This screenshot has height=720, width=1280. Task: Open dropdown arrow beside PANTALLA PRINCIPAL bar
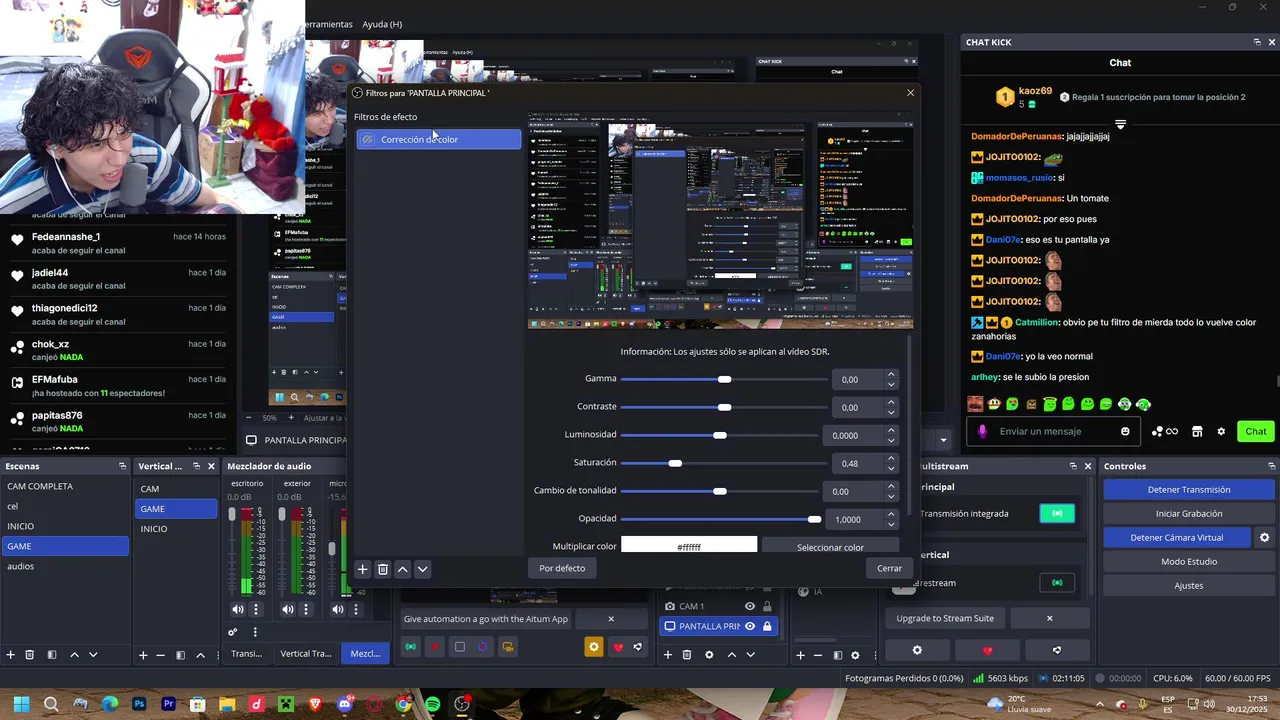(943, 439)
